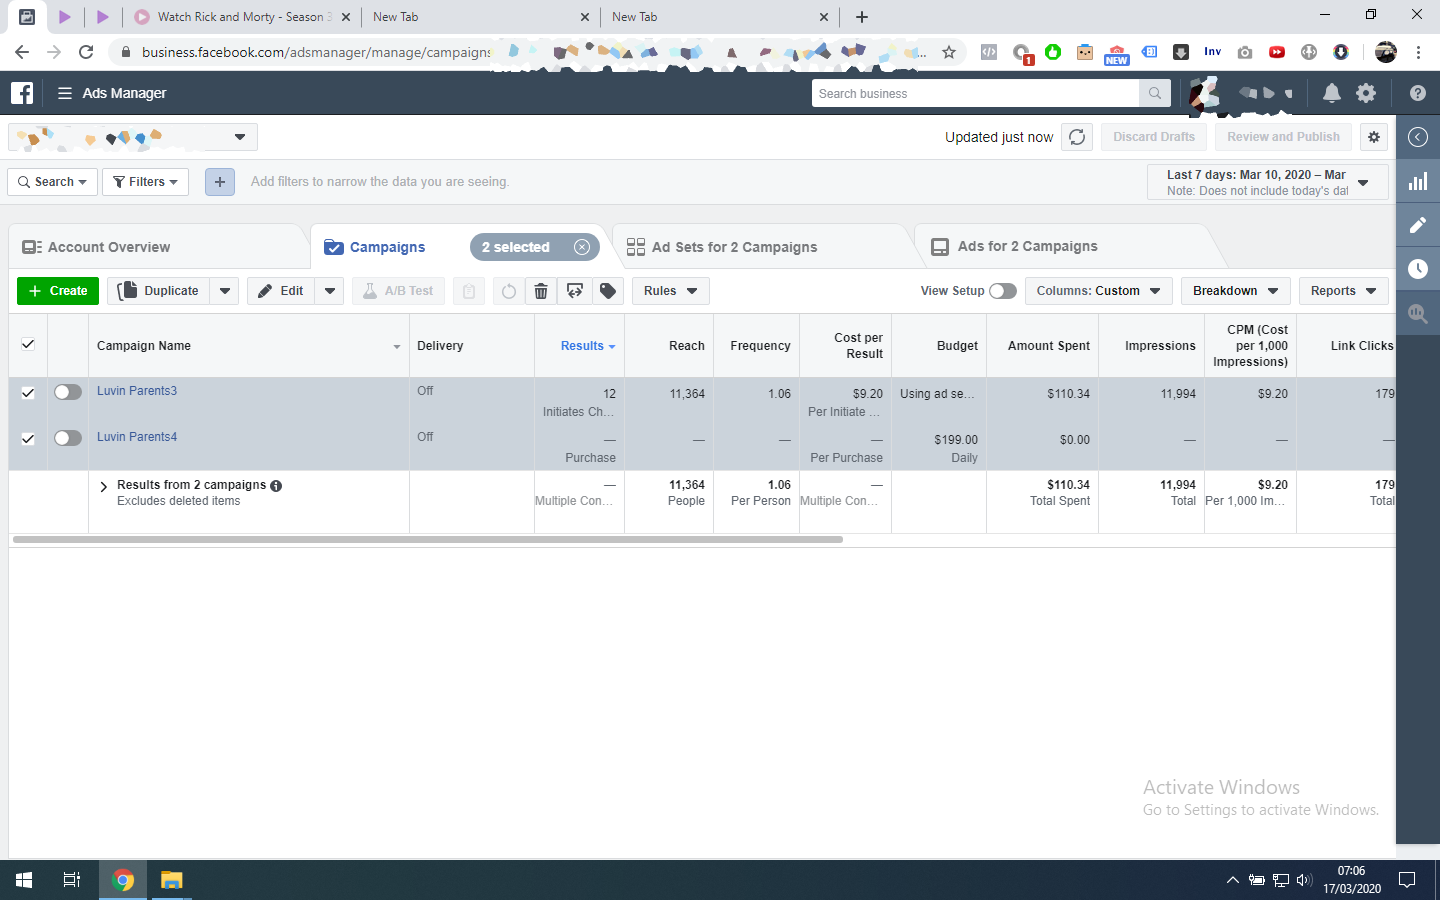Viewport: 1440px width, 900px height.
Task: Click info icon beside Results from 2 campaigns
Action: click(276, 486)
